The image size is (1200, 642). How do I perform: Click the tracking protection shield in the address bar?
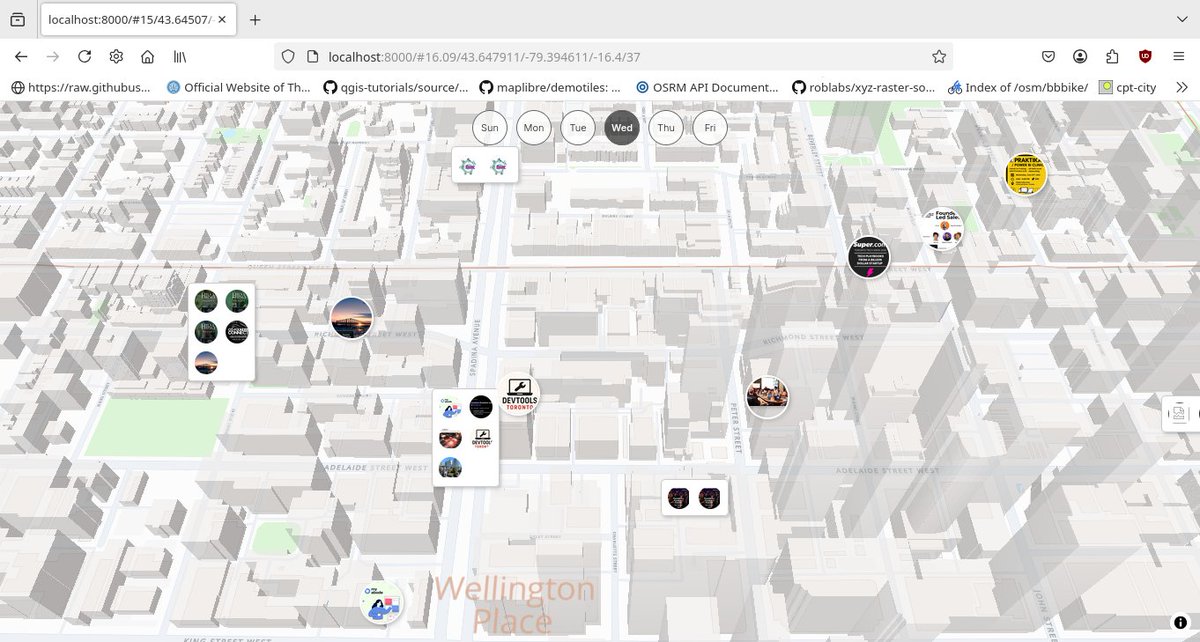click(288, 57)
